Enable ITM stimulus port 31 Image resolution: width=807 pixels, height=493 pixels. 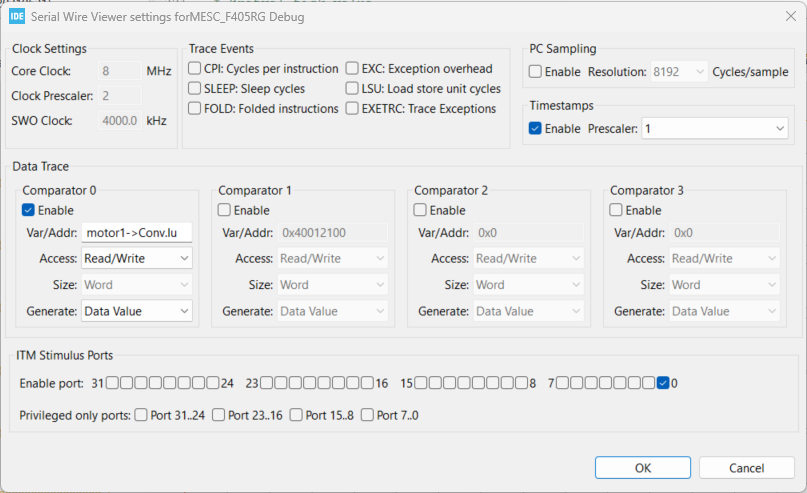click(112, 382)
